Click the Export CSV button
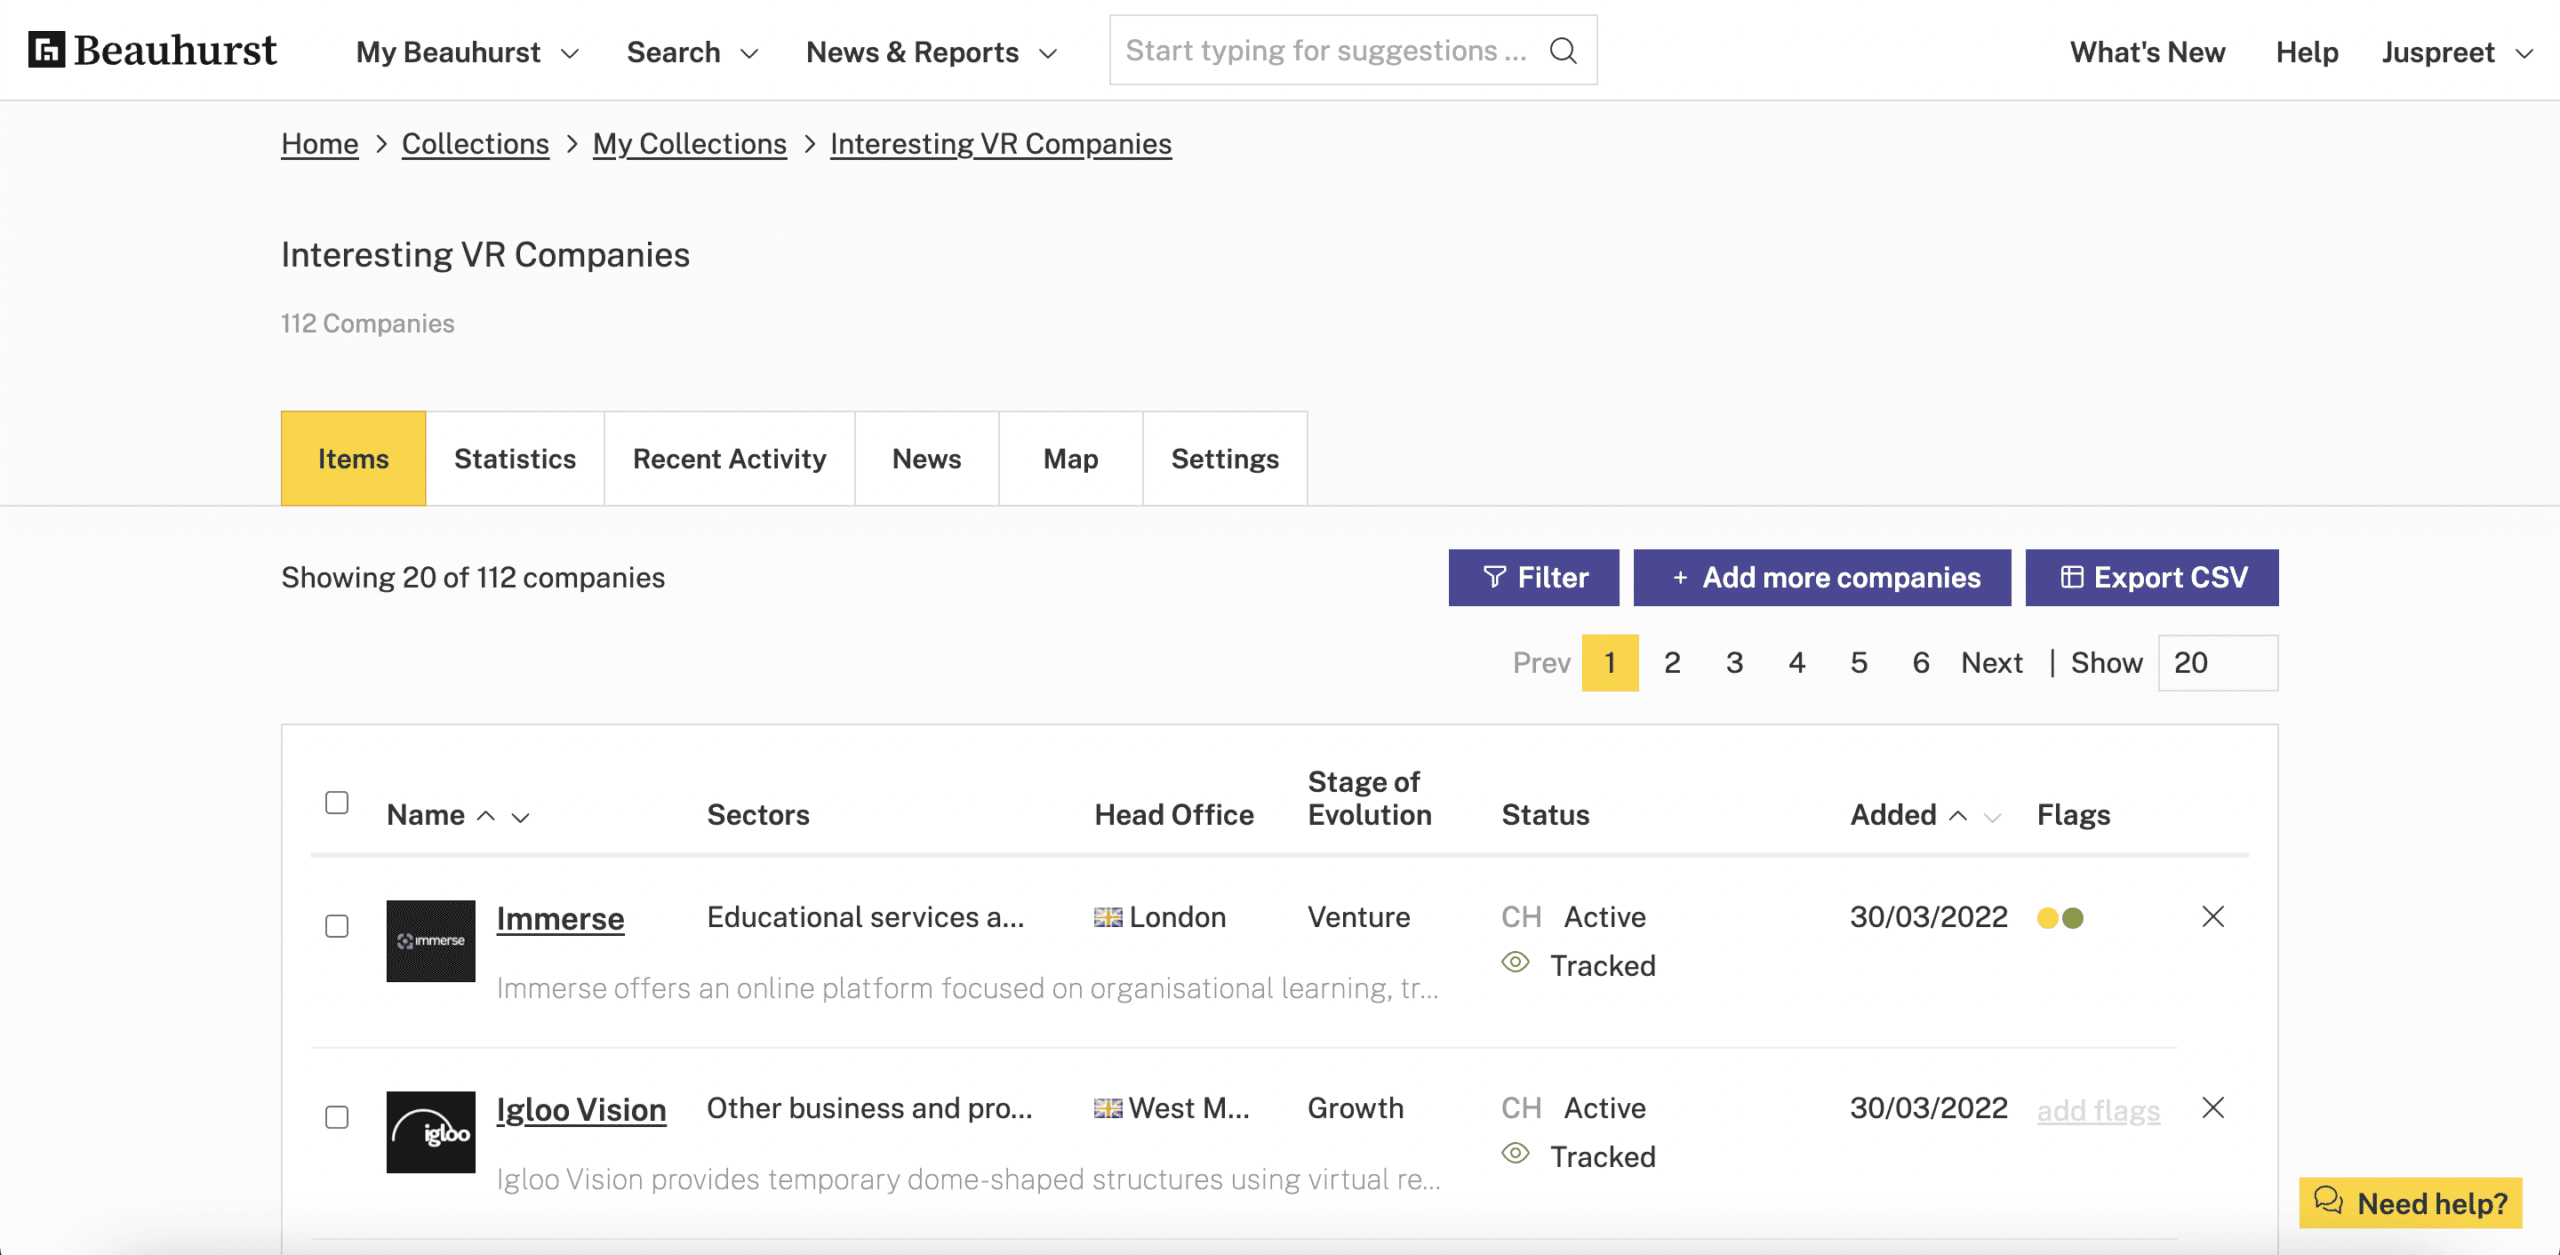 point(2152,577)
